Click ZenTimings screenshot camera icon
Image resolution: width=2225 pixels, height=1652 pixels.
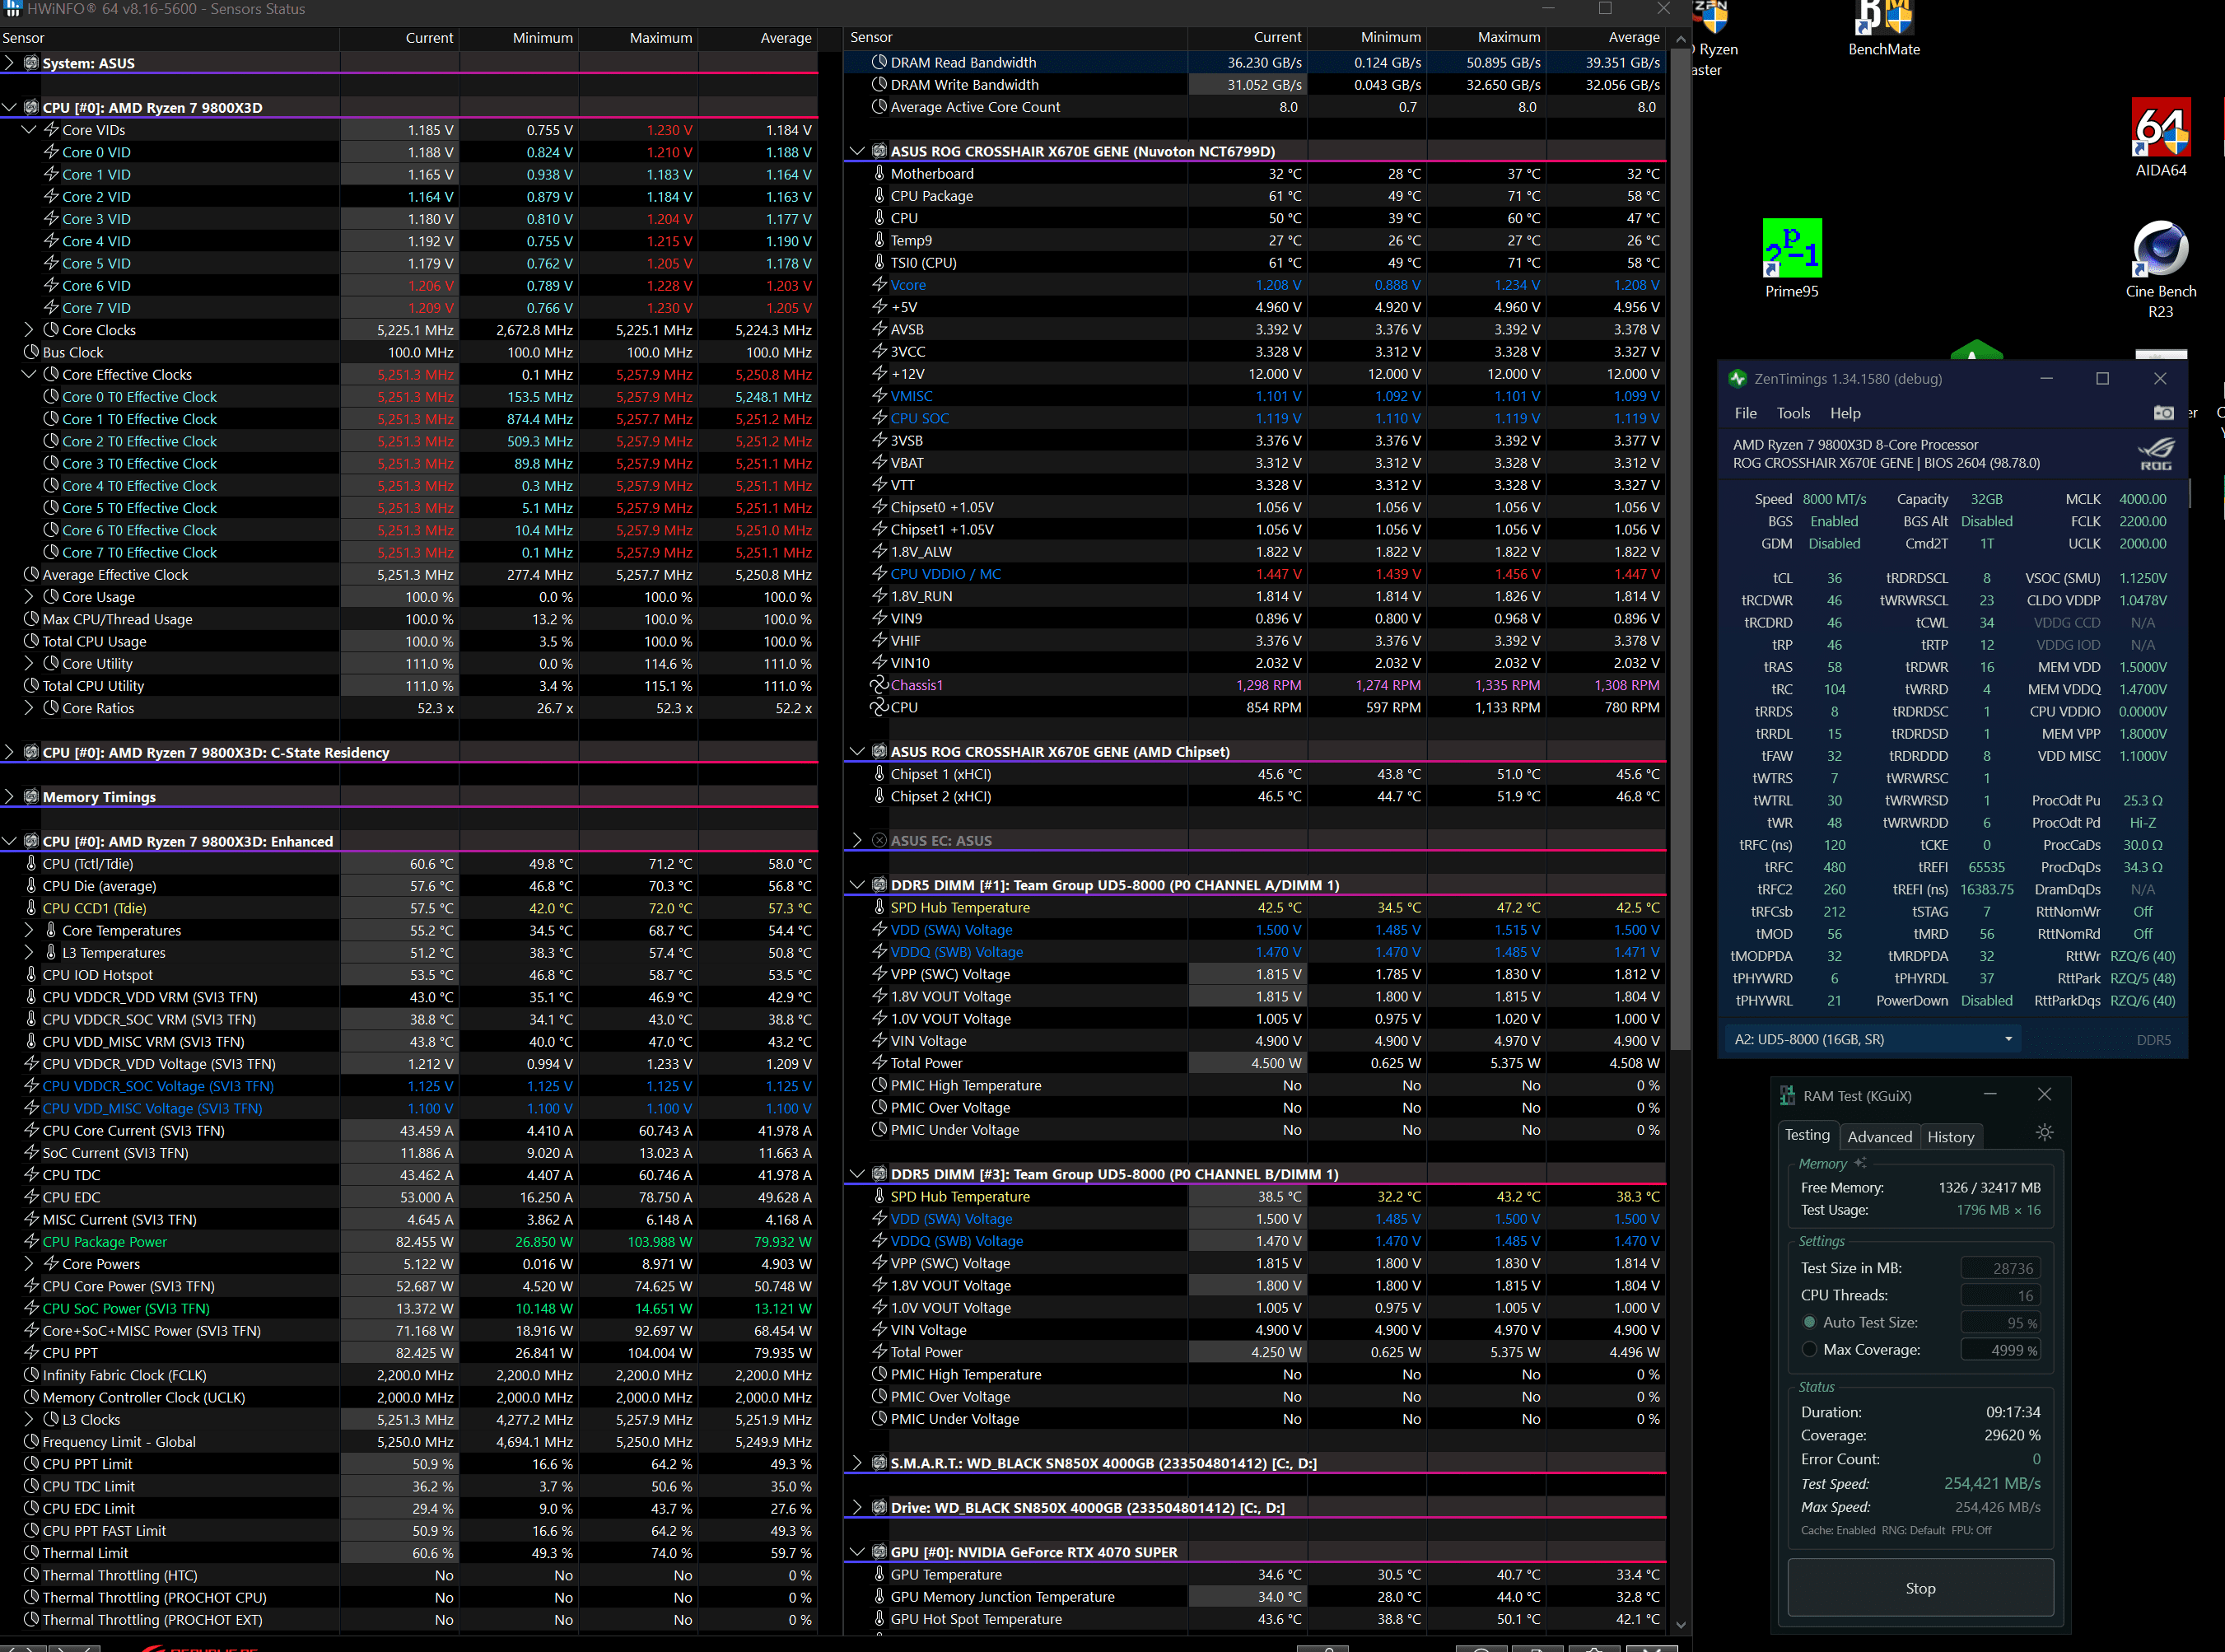2163,413
